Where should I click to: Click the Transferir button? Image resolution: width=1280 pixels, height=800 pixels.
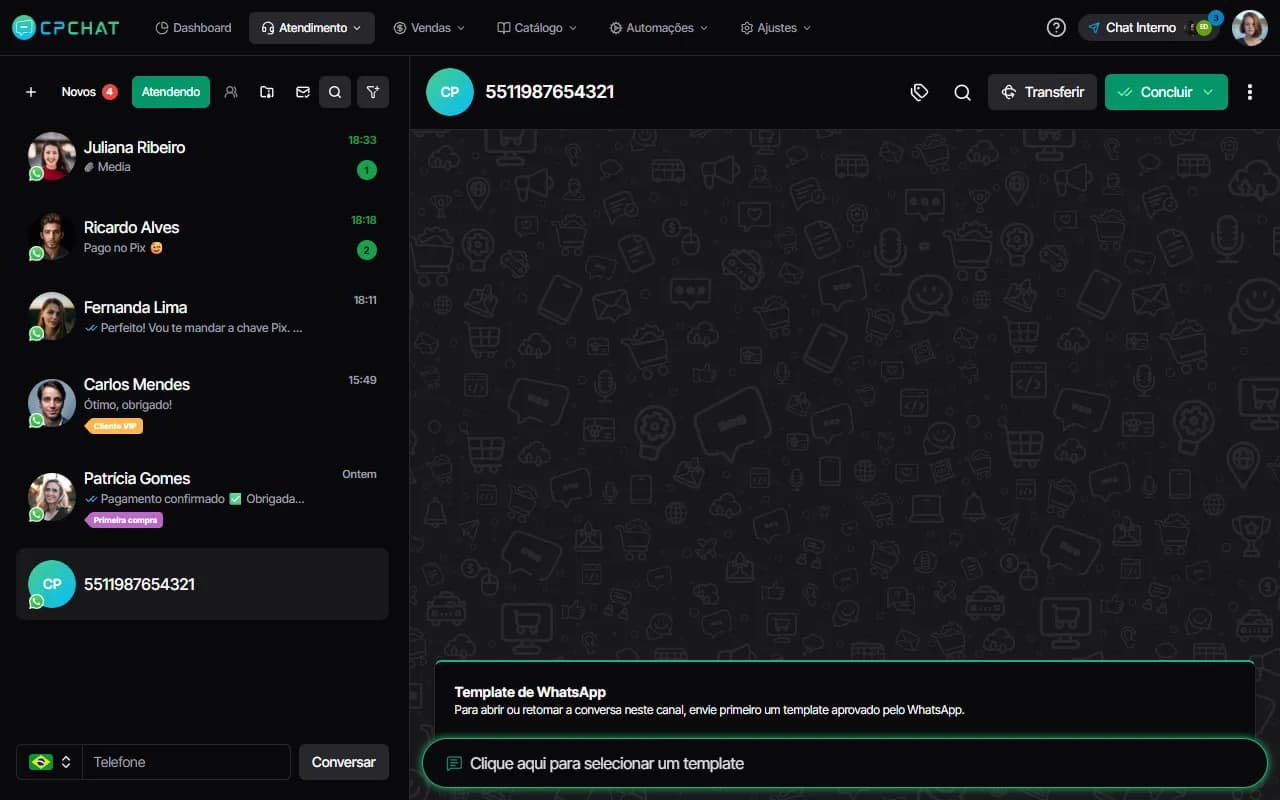coord(1042,92)
